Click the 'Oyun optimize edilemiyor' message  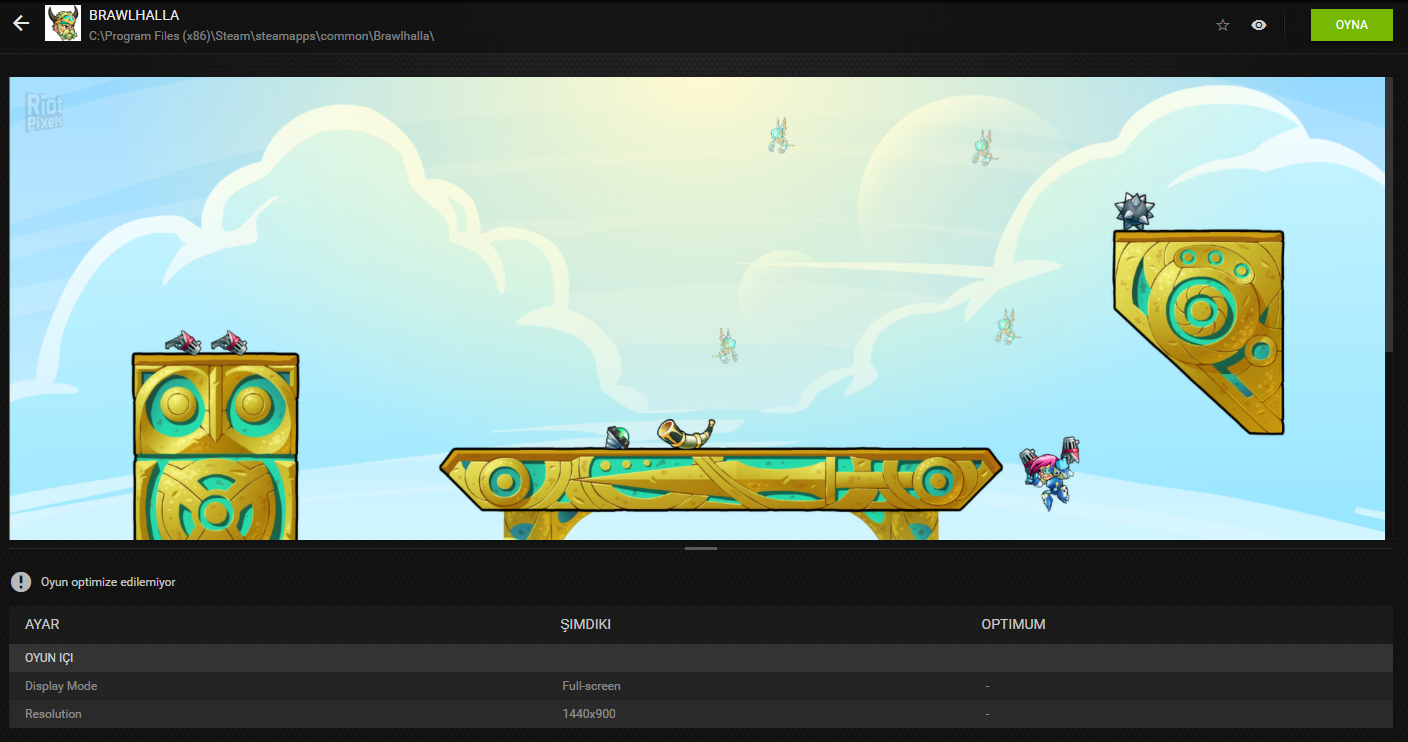click(x=108, y=582)
